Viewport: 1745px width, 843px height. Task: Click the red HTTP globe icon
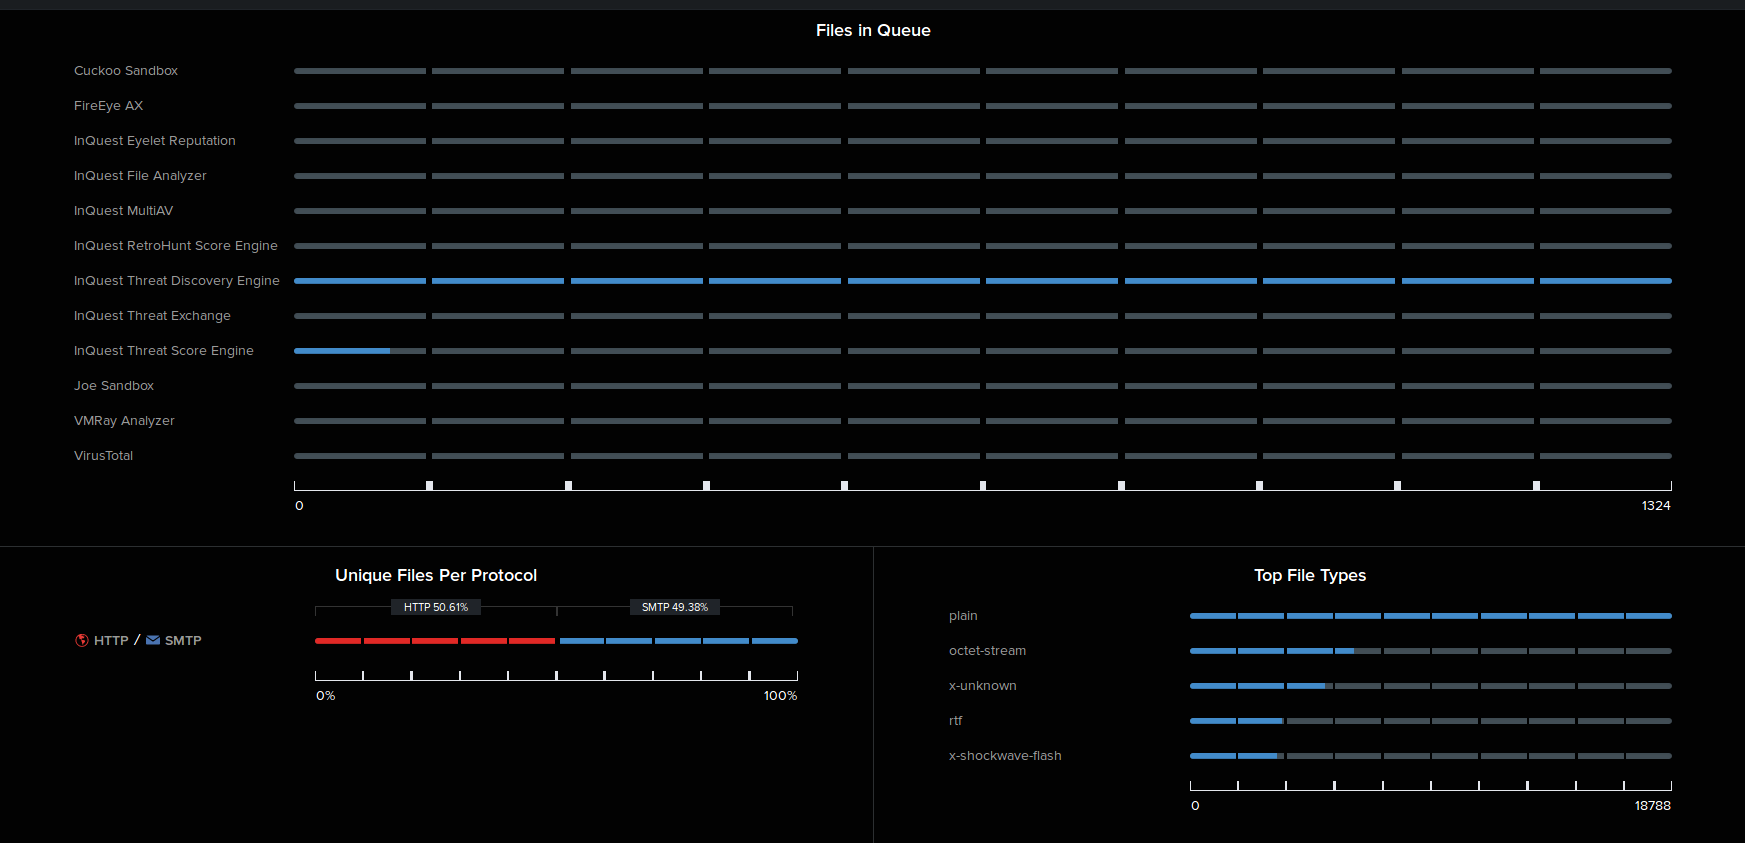[x=82, y=640]
